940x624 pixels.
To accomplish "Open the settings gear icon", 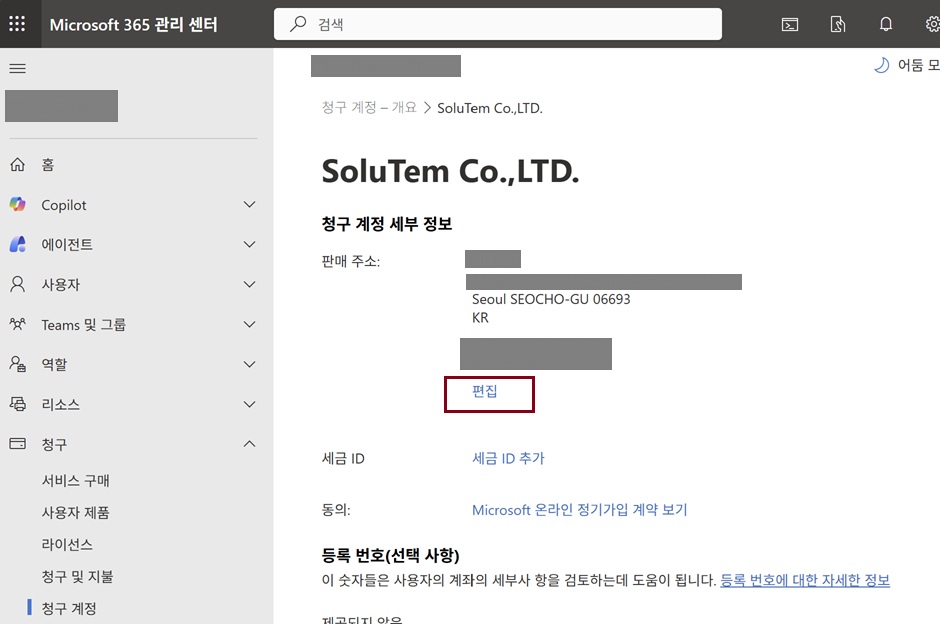I will 933,25.
